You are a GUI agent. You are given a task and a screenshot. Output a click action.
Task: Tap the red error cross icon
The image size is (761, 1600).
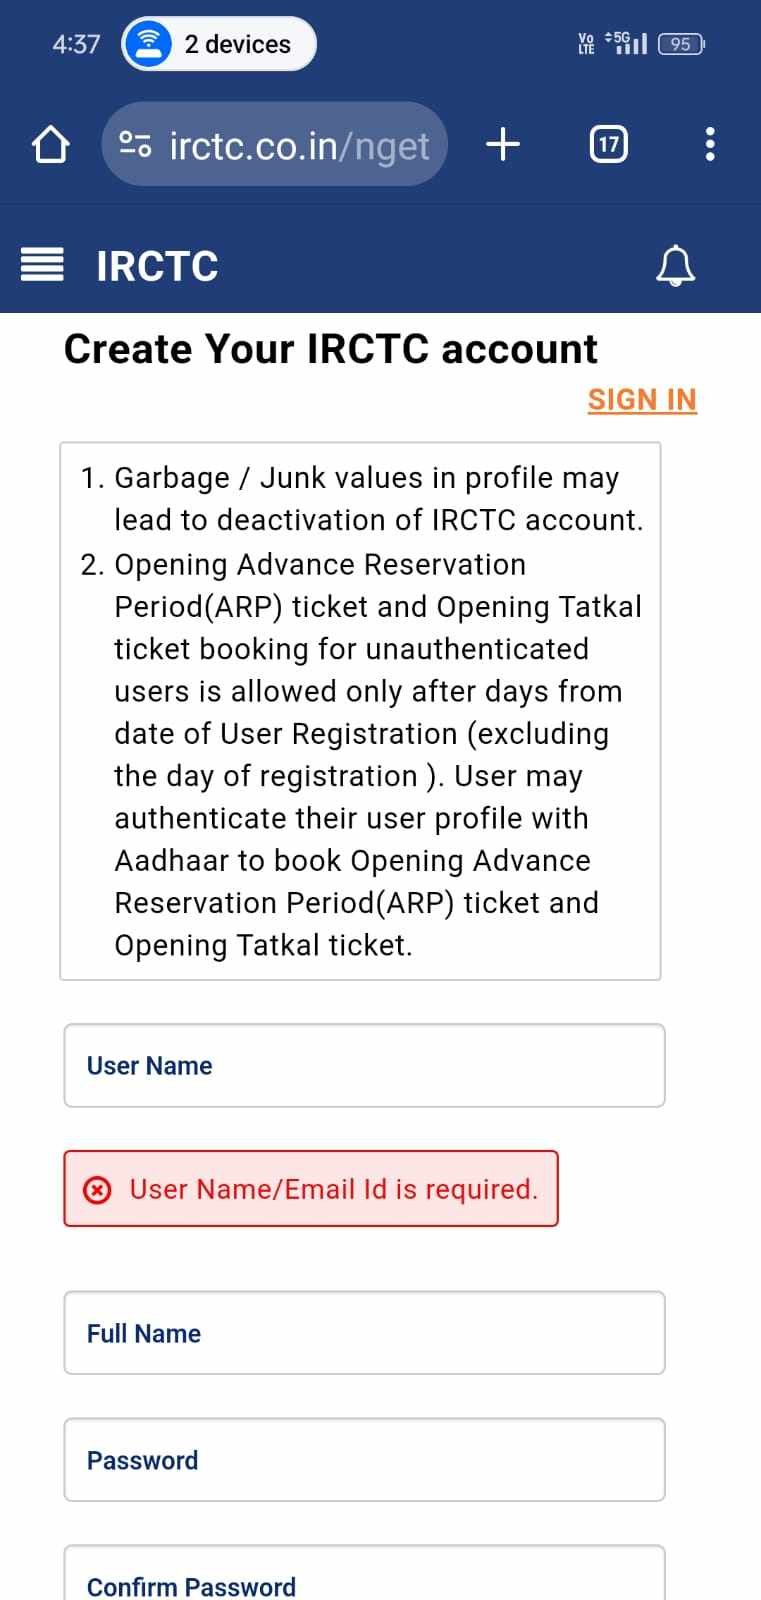(x=97, y=1189)
